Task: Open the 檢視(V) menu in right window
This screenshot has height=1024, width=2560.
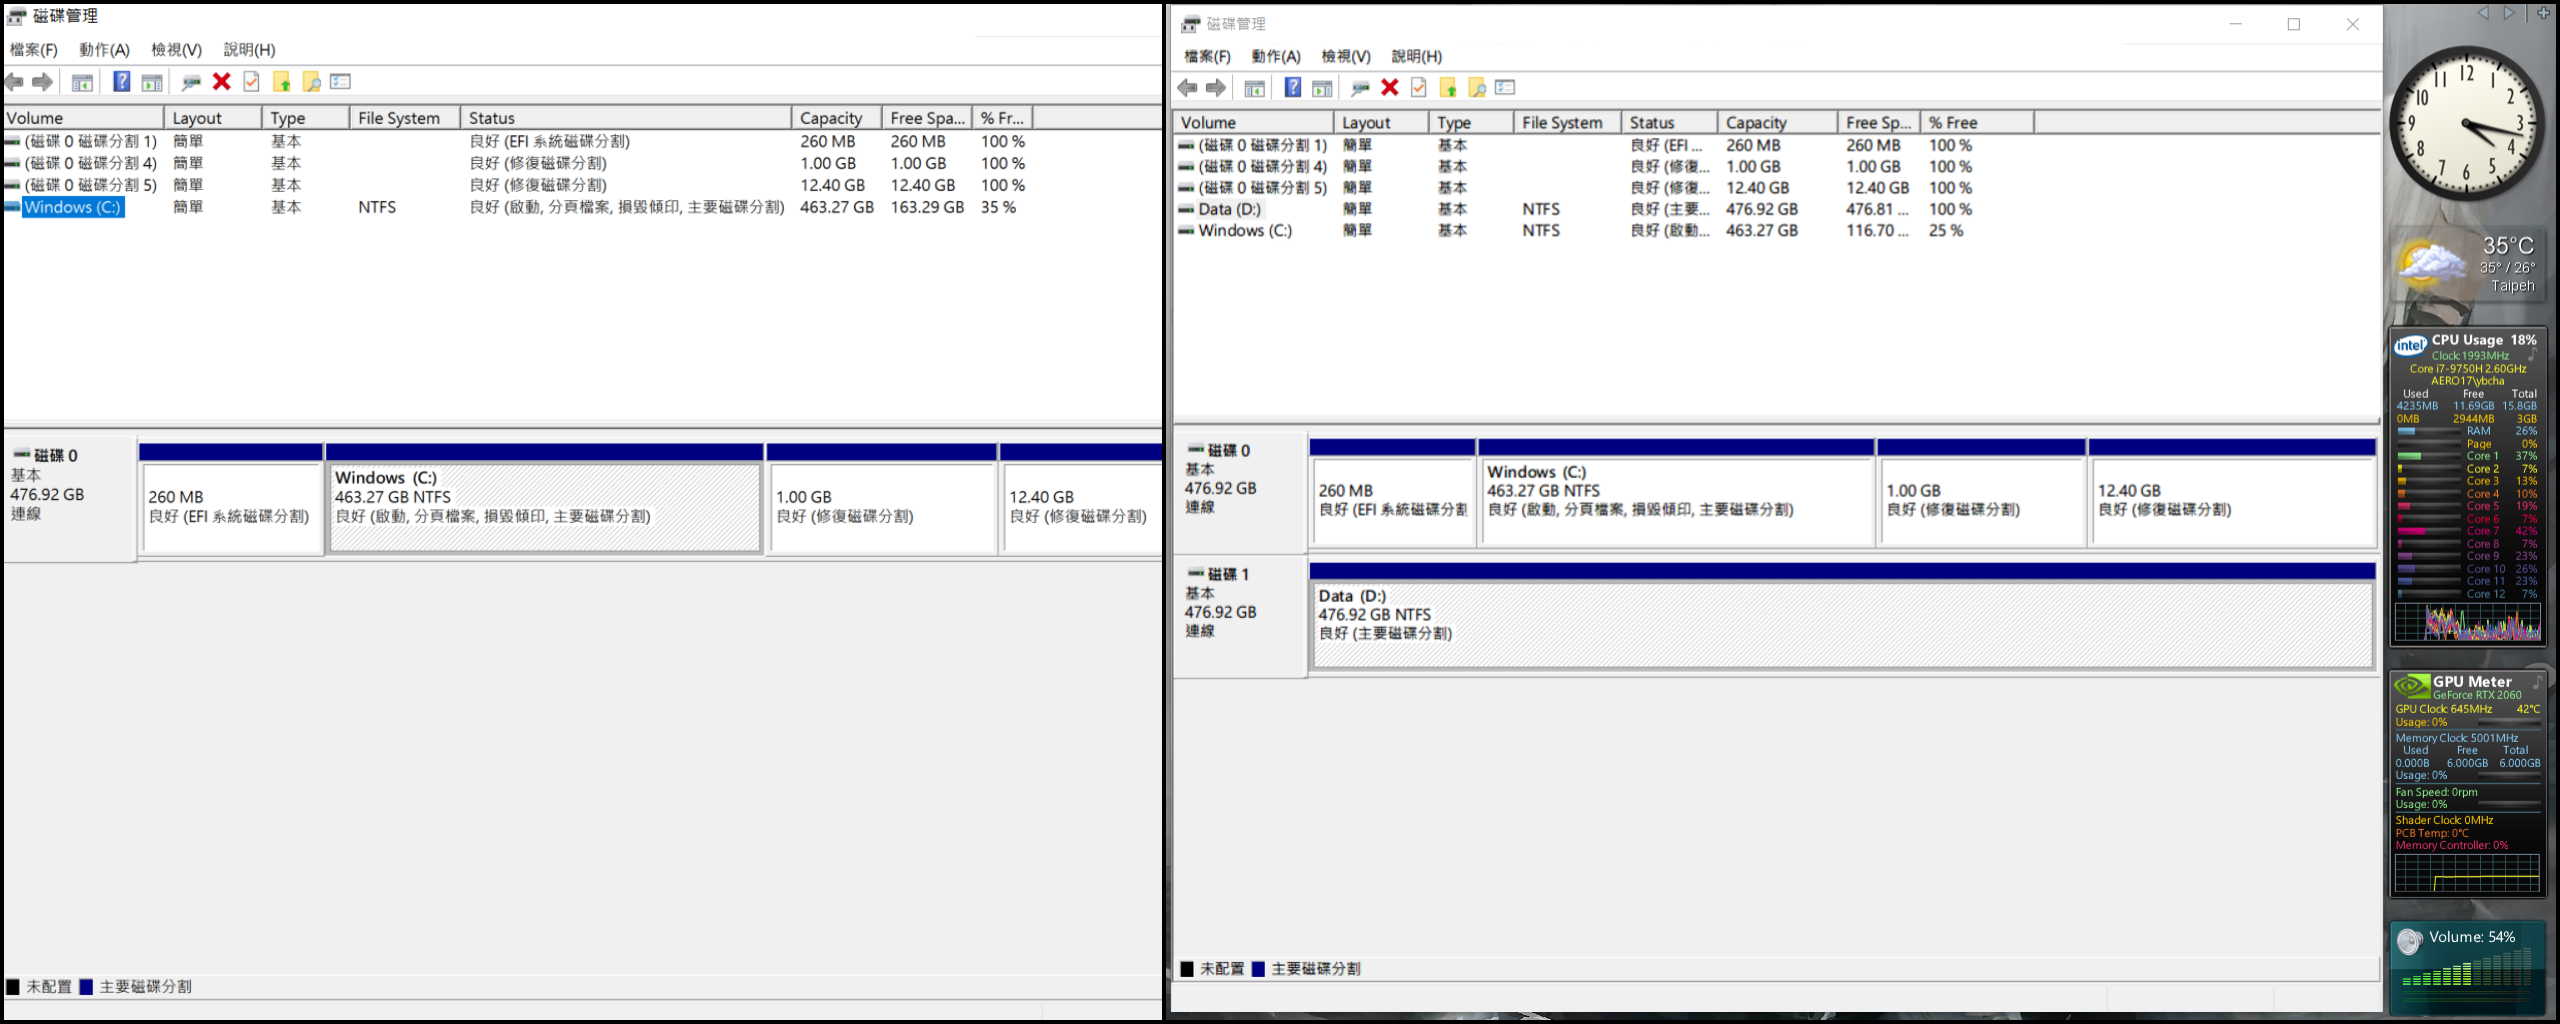Action: click(1345, 57)
